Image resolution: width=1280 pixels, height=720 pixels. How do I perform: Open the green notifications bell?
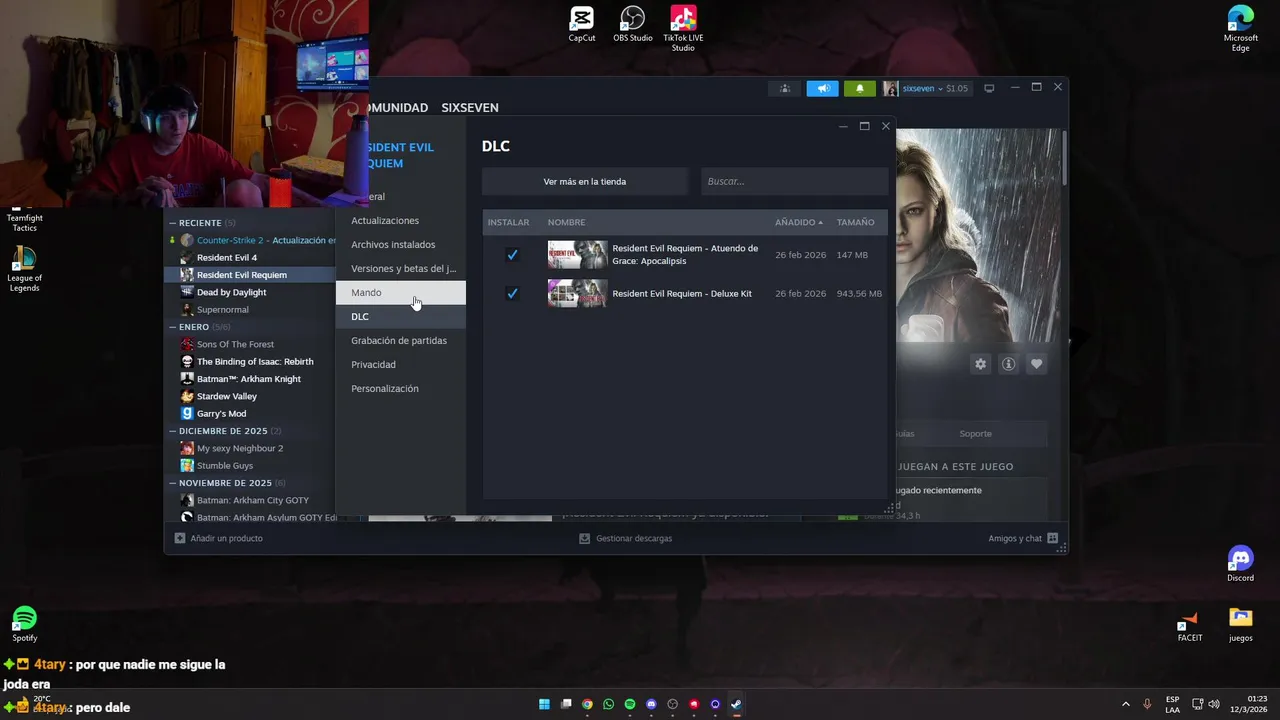coord(859,88)
